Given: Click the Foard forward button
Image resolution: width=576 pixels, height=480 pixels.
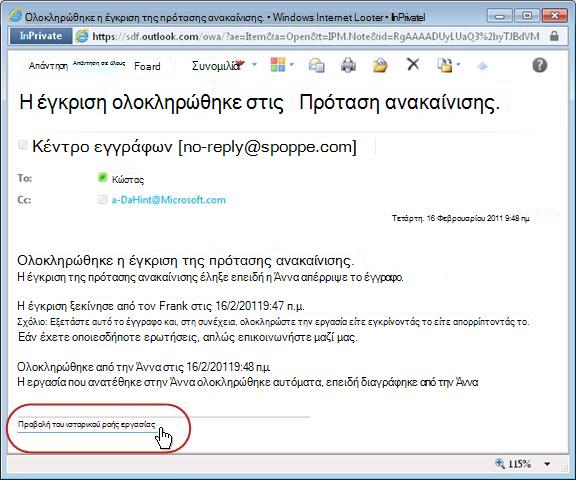Looking at the screenshot, I should point(147,66).
